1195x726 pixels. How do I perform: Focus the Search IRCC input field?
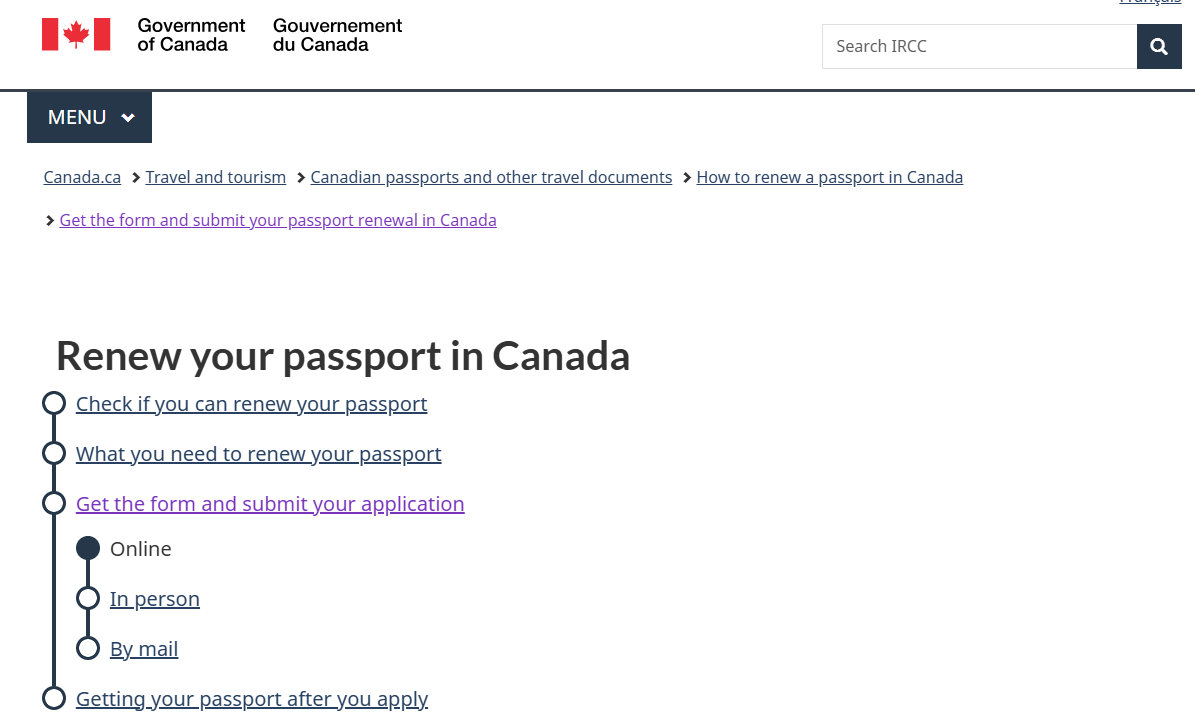[x=979, y=46]
